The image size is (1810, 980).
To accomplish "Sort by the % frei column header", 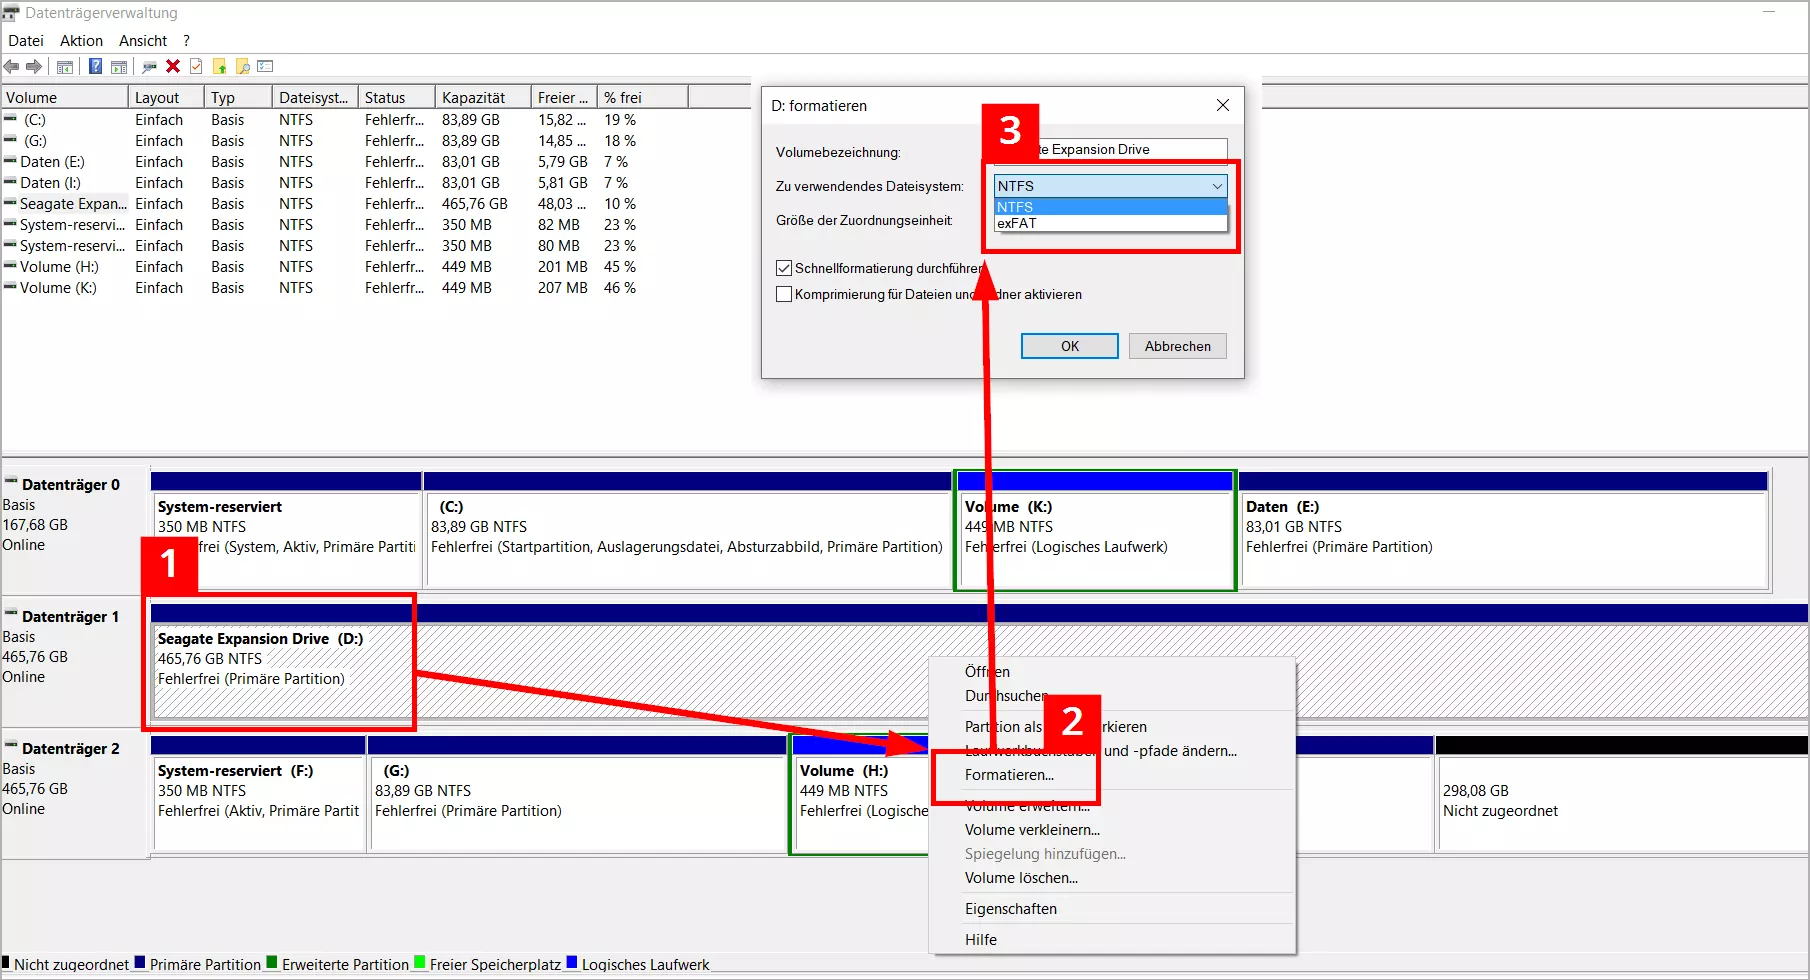I will click(643, 98).
